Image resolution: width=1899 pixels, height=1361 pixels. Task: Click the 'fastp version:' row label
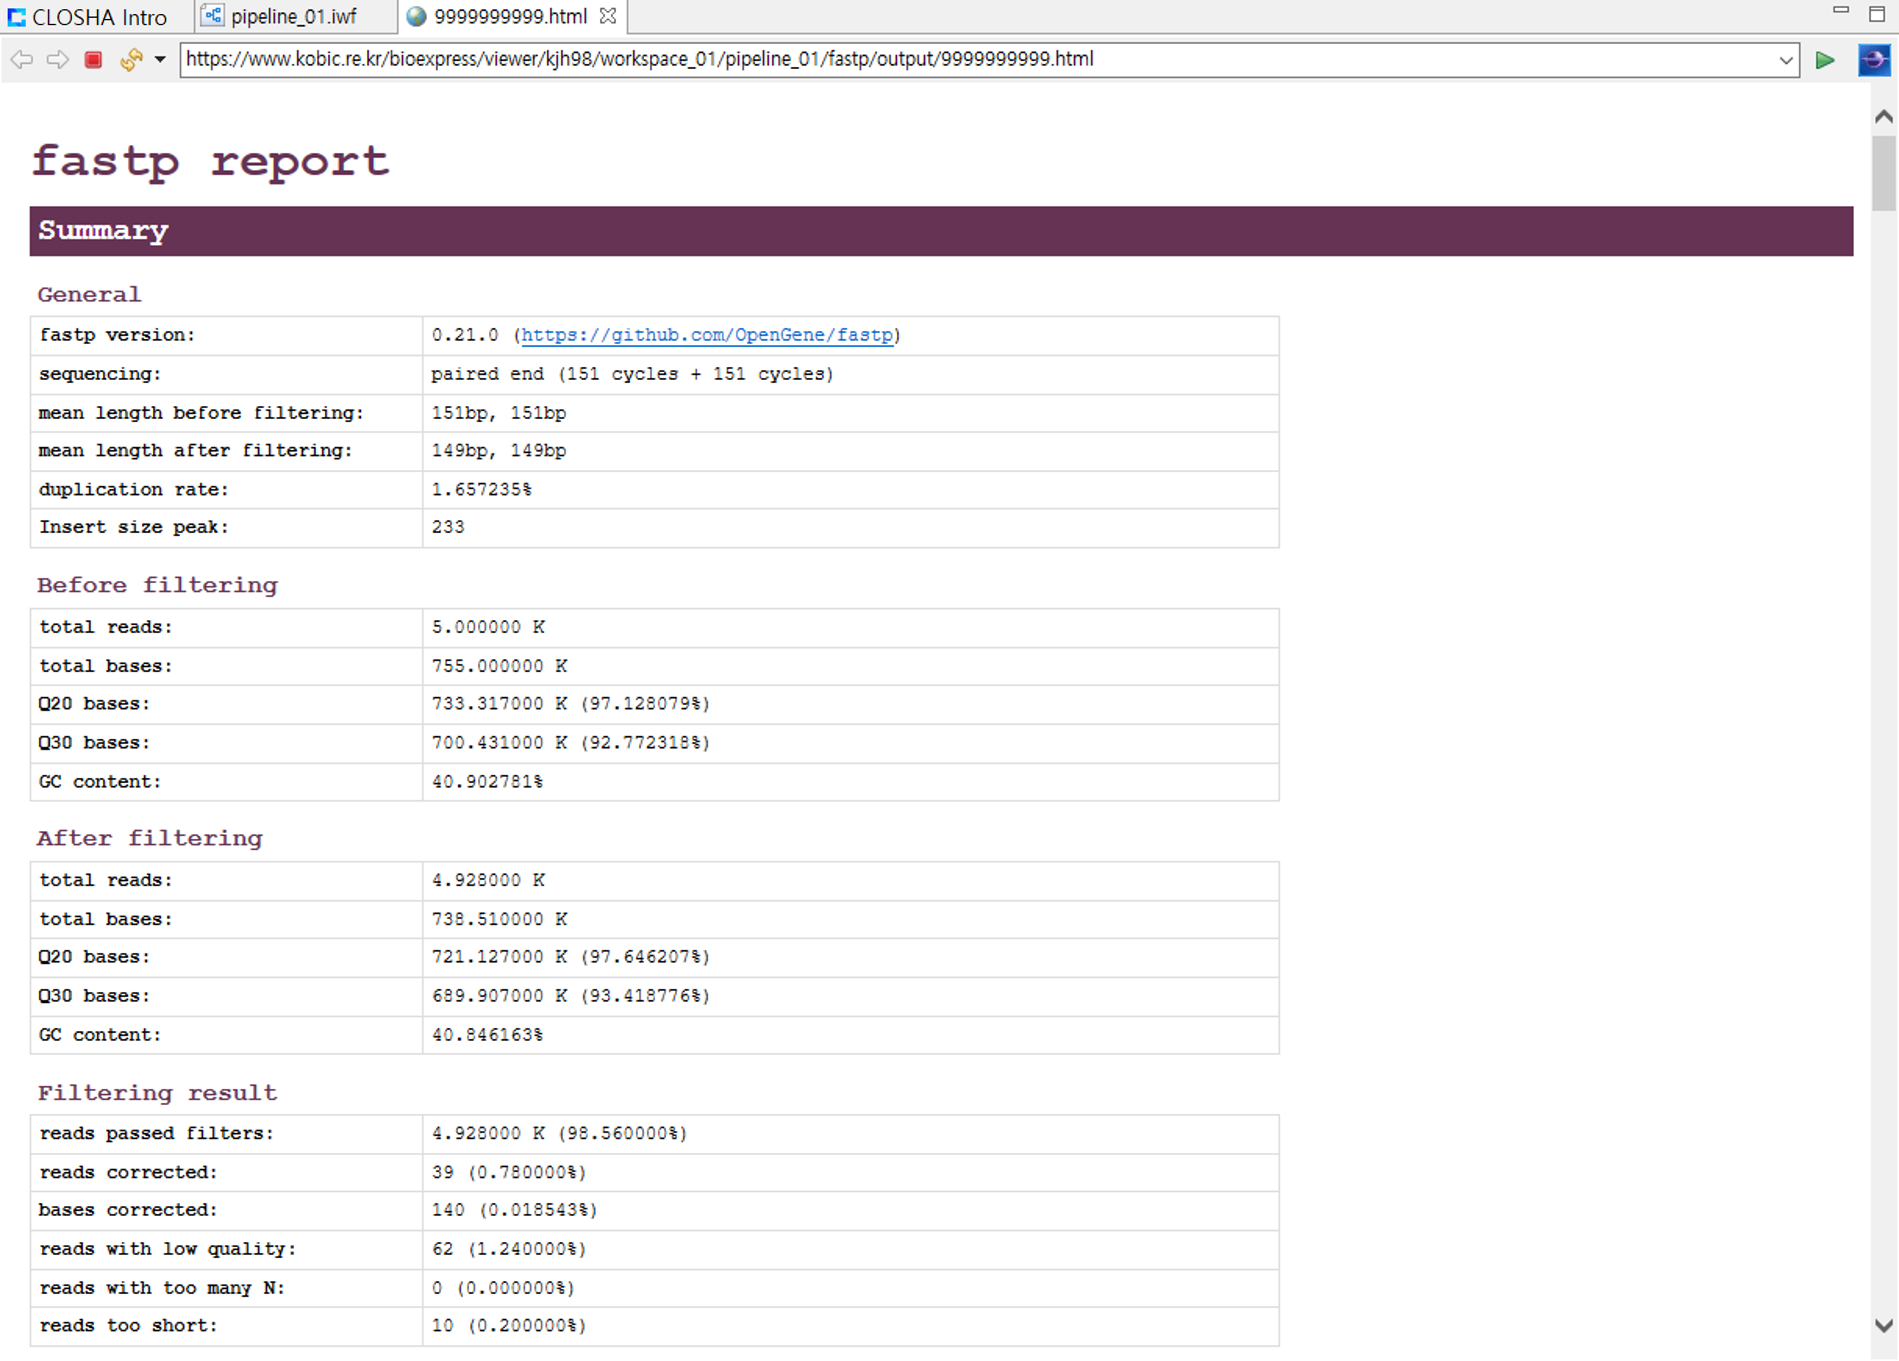point(117,335)
